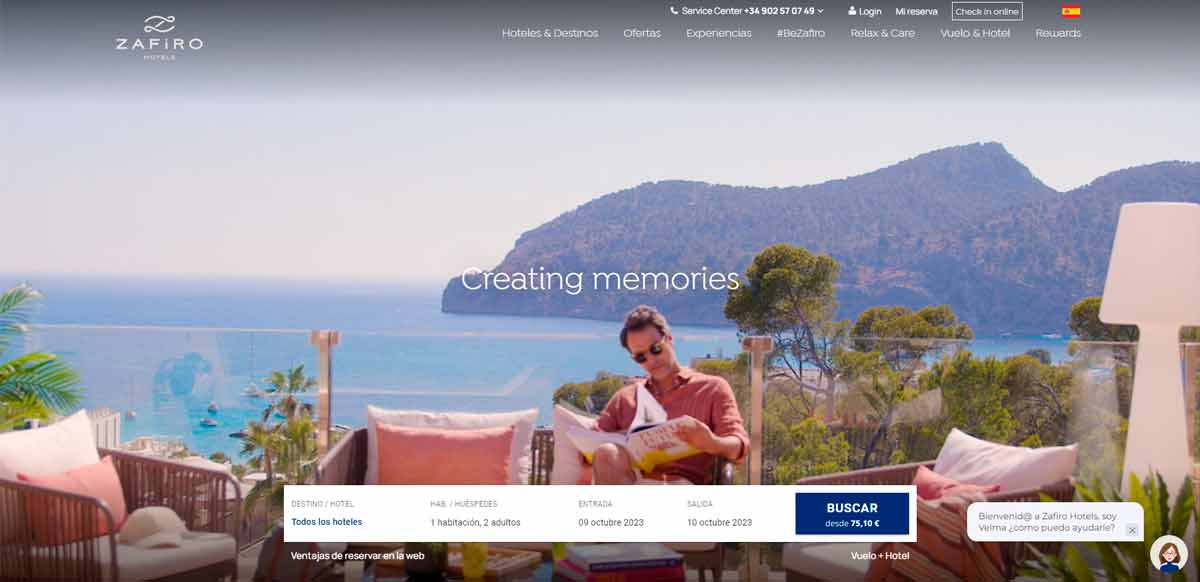Open the Ofertas menu item
The width and height of the screenshot is (1200, 582).
coord(642,33)
